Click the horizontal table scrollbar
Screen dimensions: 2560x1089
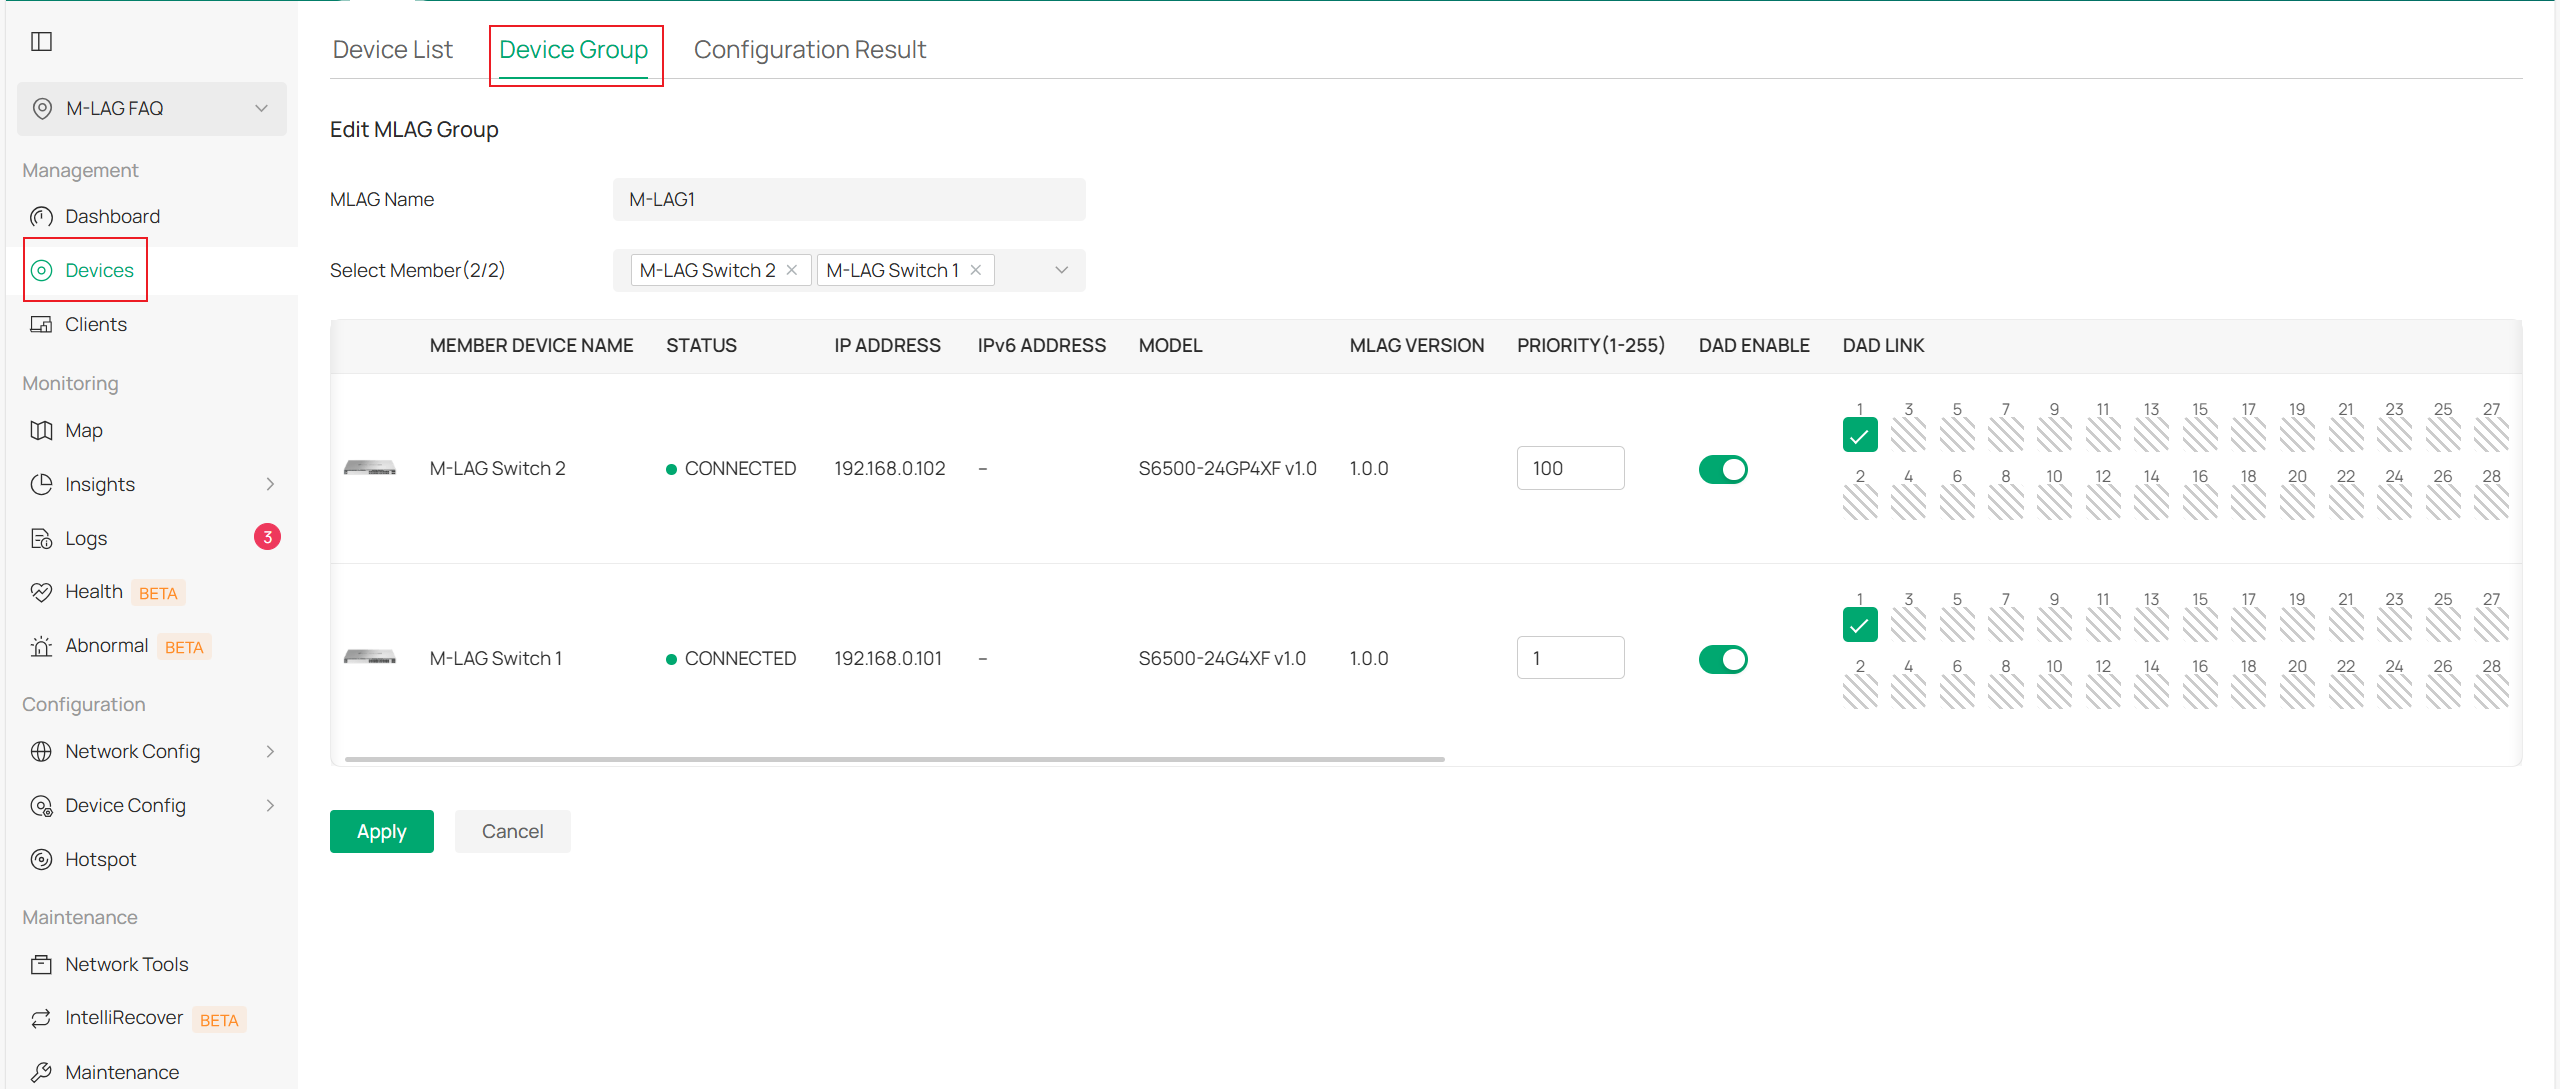[x=894, y=760]
